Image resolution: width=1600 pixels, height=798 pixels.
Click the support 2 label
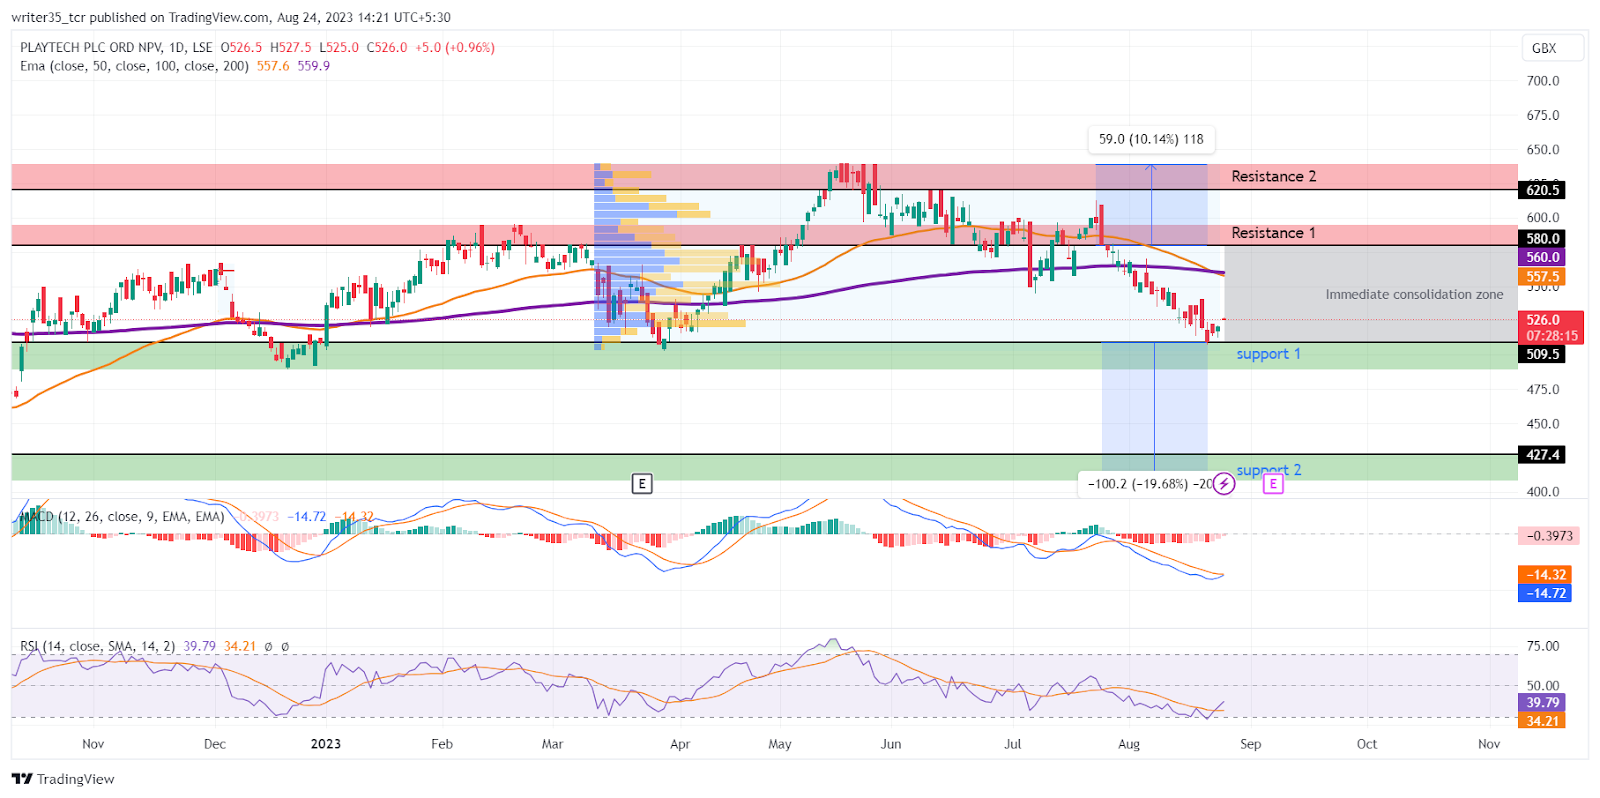tap(1268, 470)
